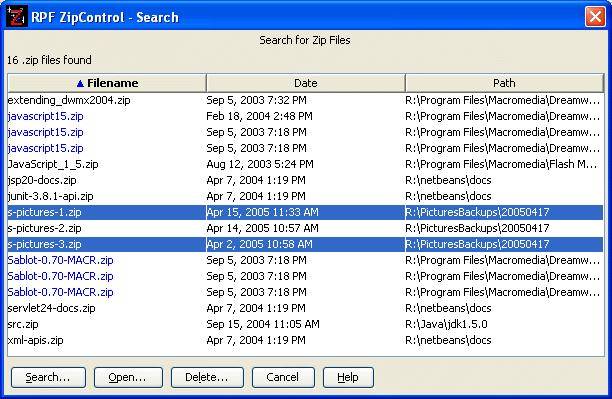Sort by the Filename column header
612x399 pixels.
107,83
